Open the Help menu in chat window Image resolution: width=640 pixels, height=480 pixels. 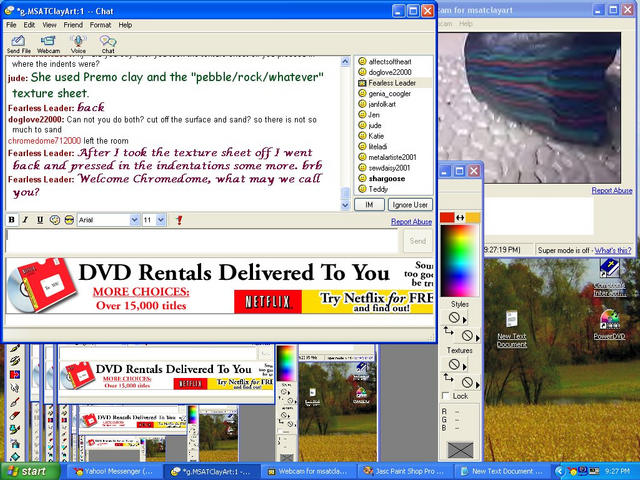[x=125, y=25]
